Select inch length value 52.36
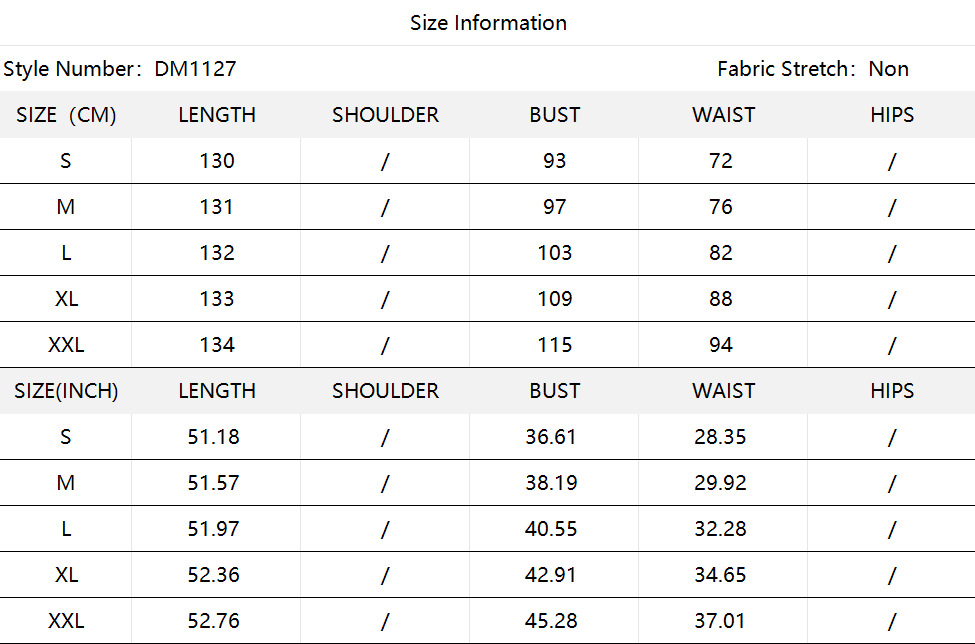The width and height of the screenshot is (975, 644). [213, 575]
